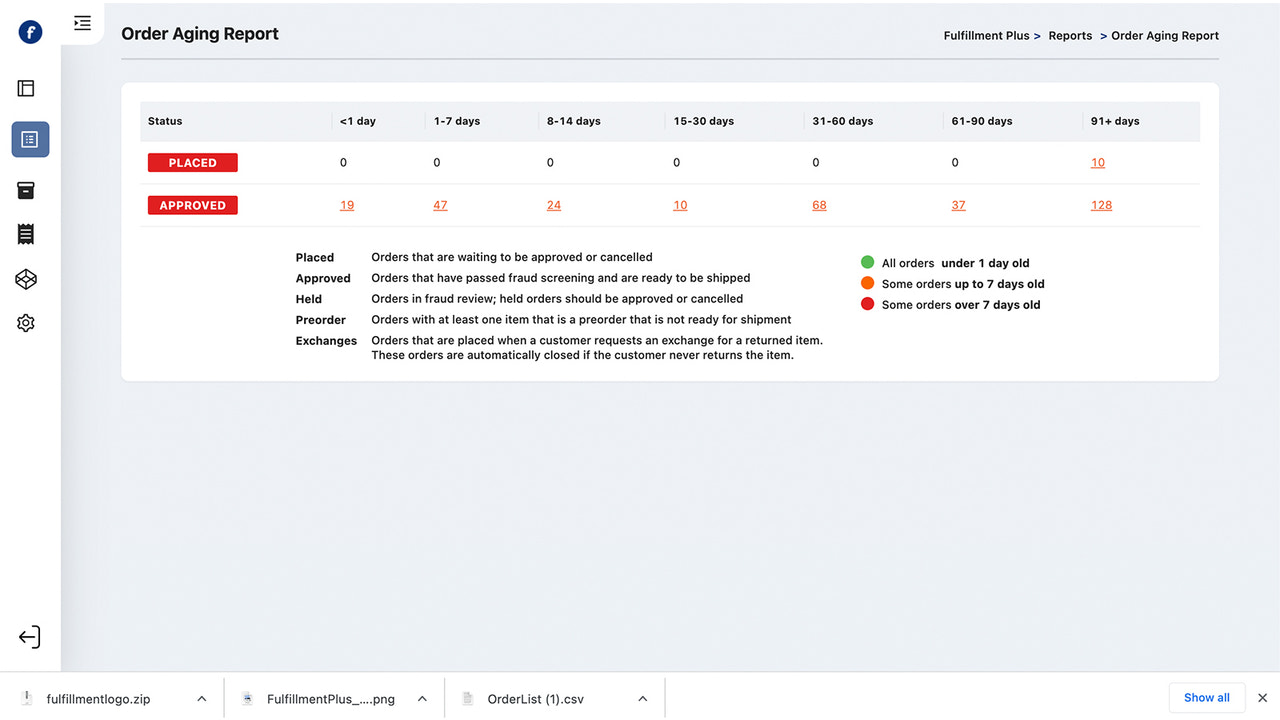Click Placed row 0 under 31-60 days

point(816,163)
